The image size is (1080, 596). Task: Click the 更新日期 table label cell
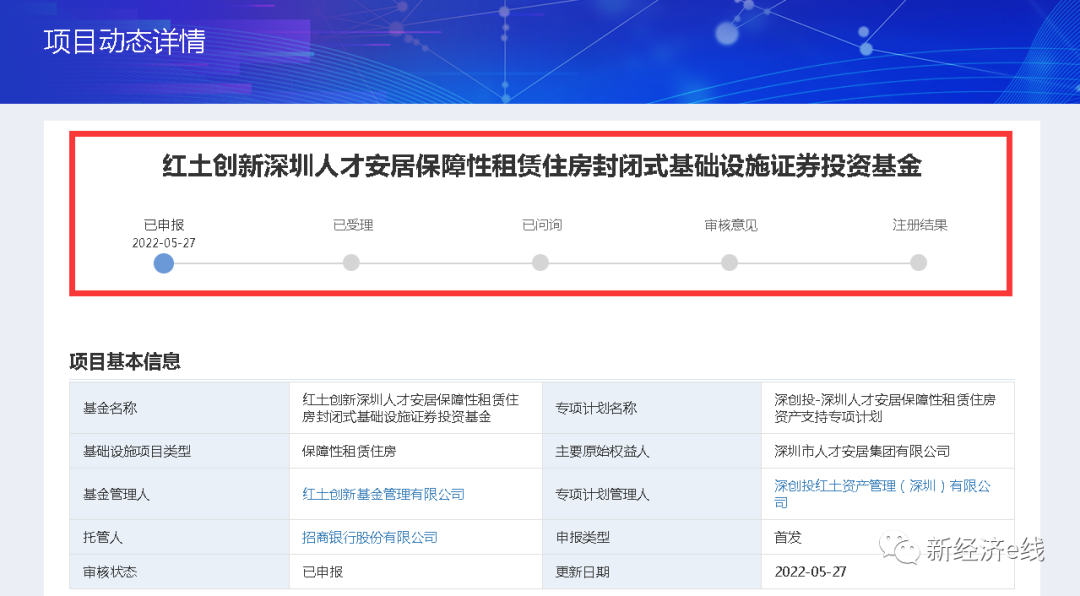point(582,572)
